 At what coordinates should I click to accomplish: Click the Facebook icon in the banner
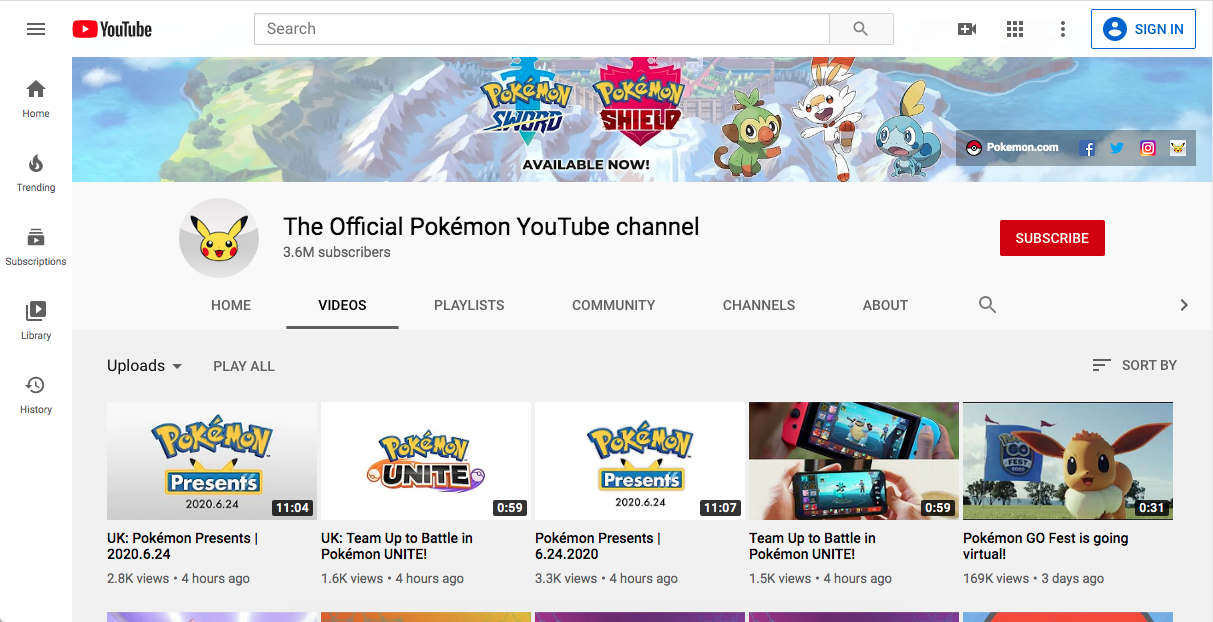click(1088, 148)
